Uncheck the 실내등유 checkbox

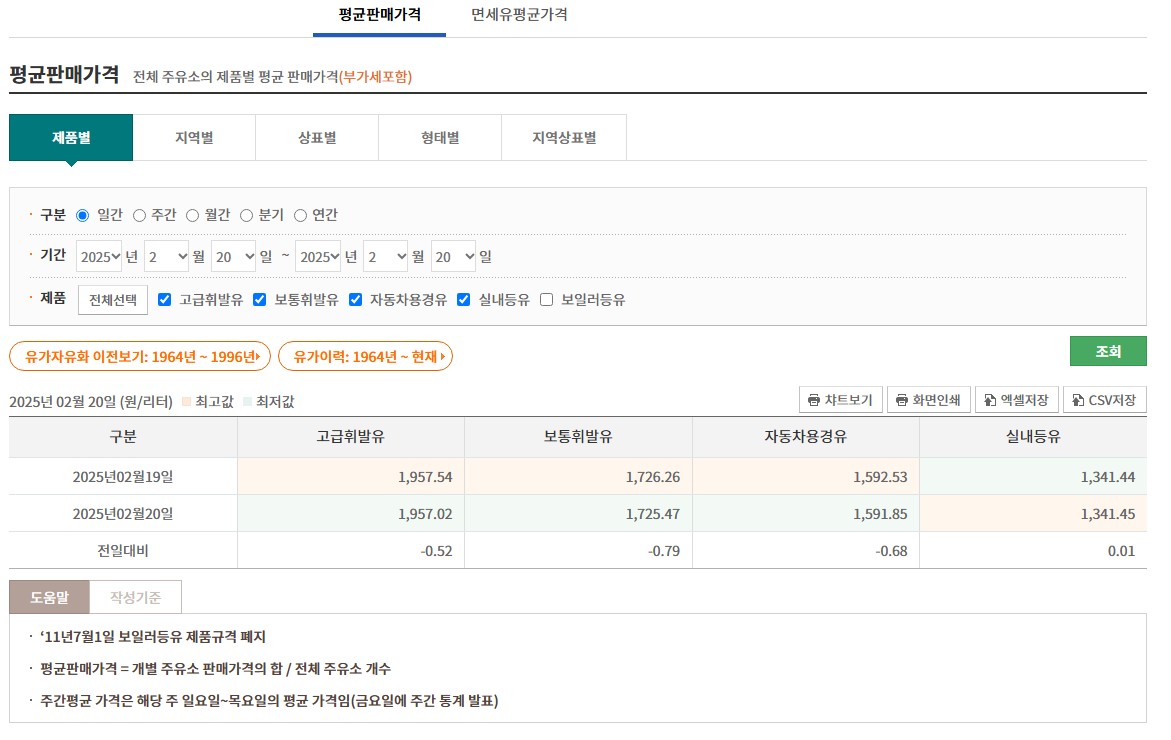pos(464,299)
